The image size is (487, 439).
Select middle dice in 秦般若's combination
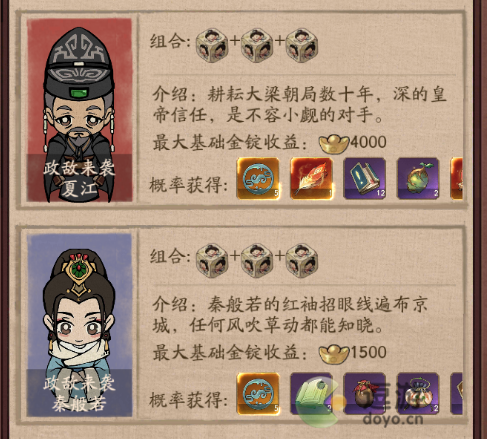coord(257,260)
